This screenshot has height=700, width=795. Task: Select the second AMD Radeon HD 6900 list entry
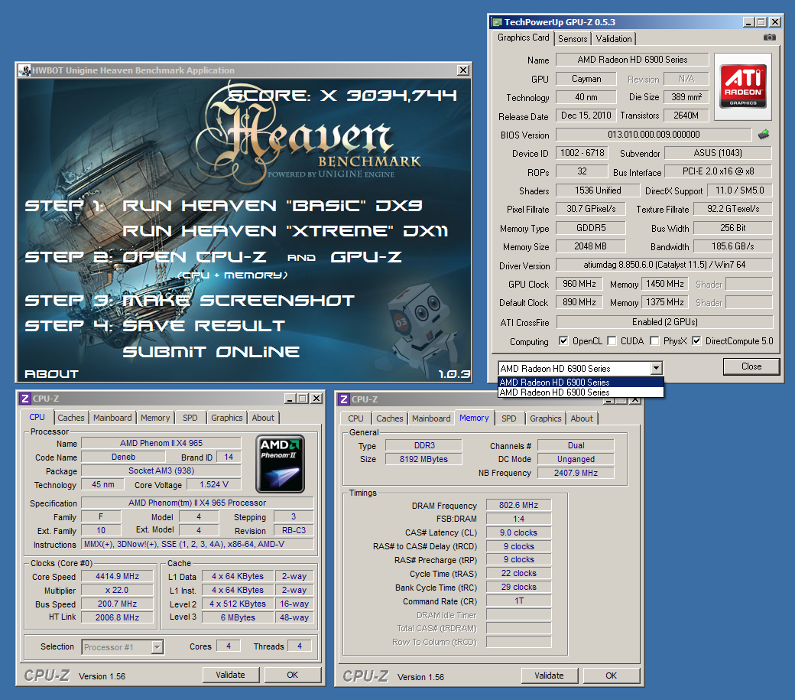(x=581, y=392)
